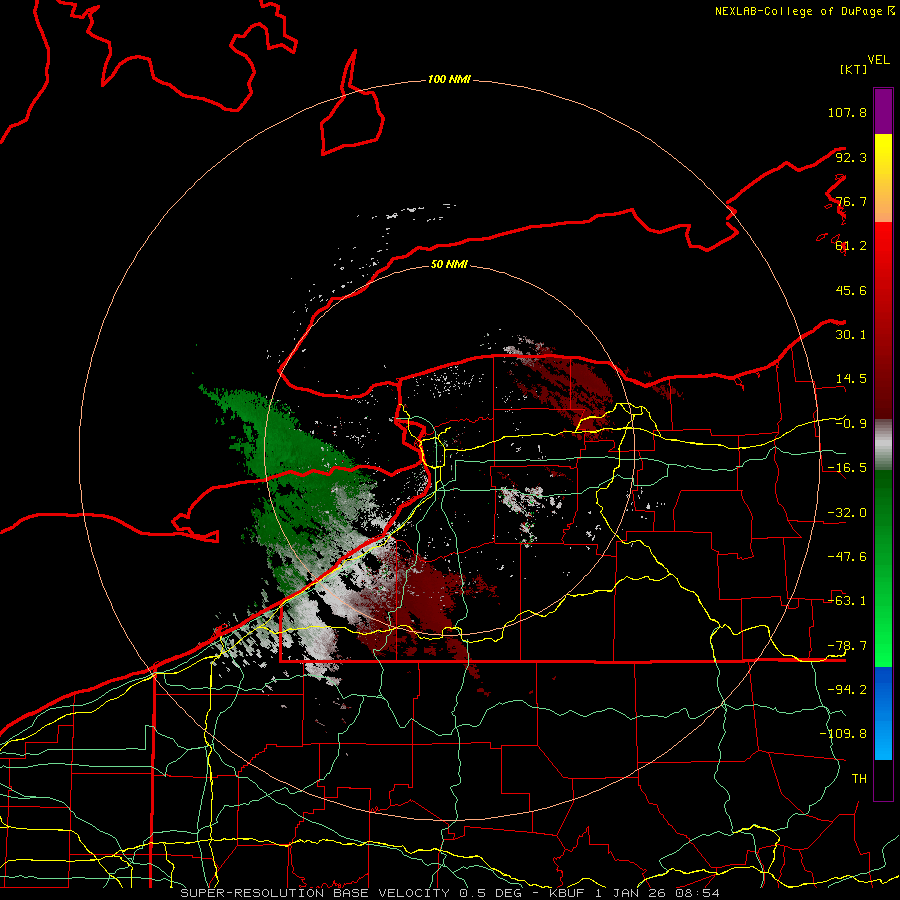Click the blue segment of the velocity scale

[883, 713]
